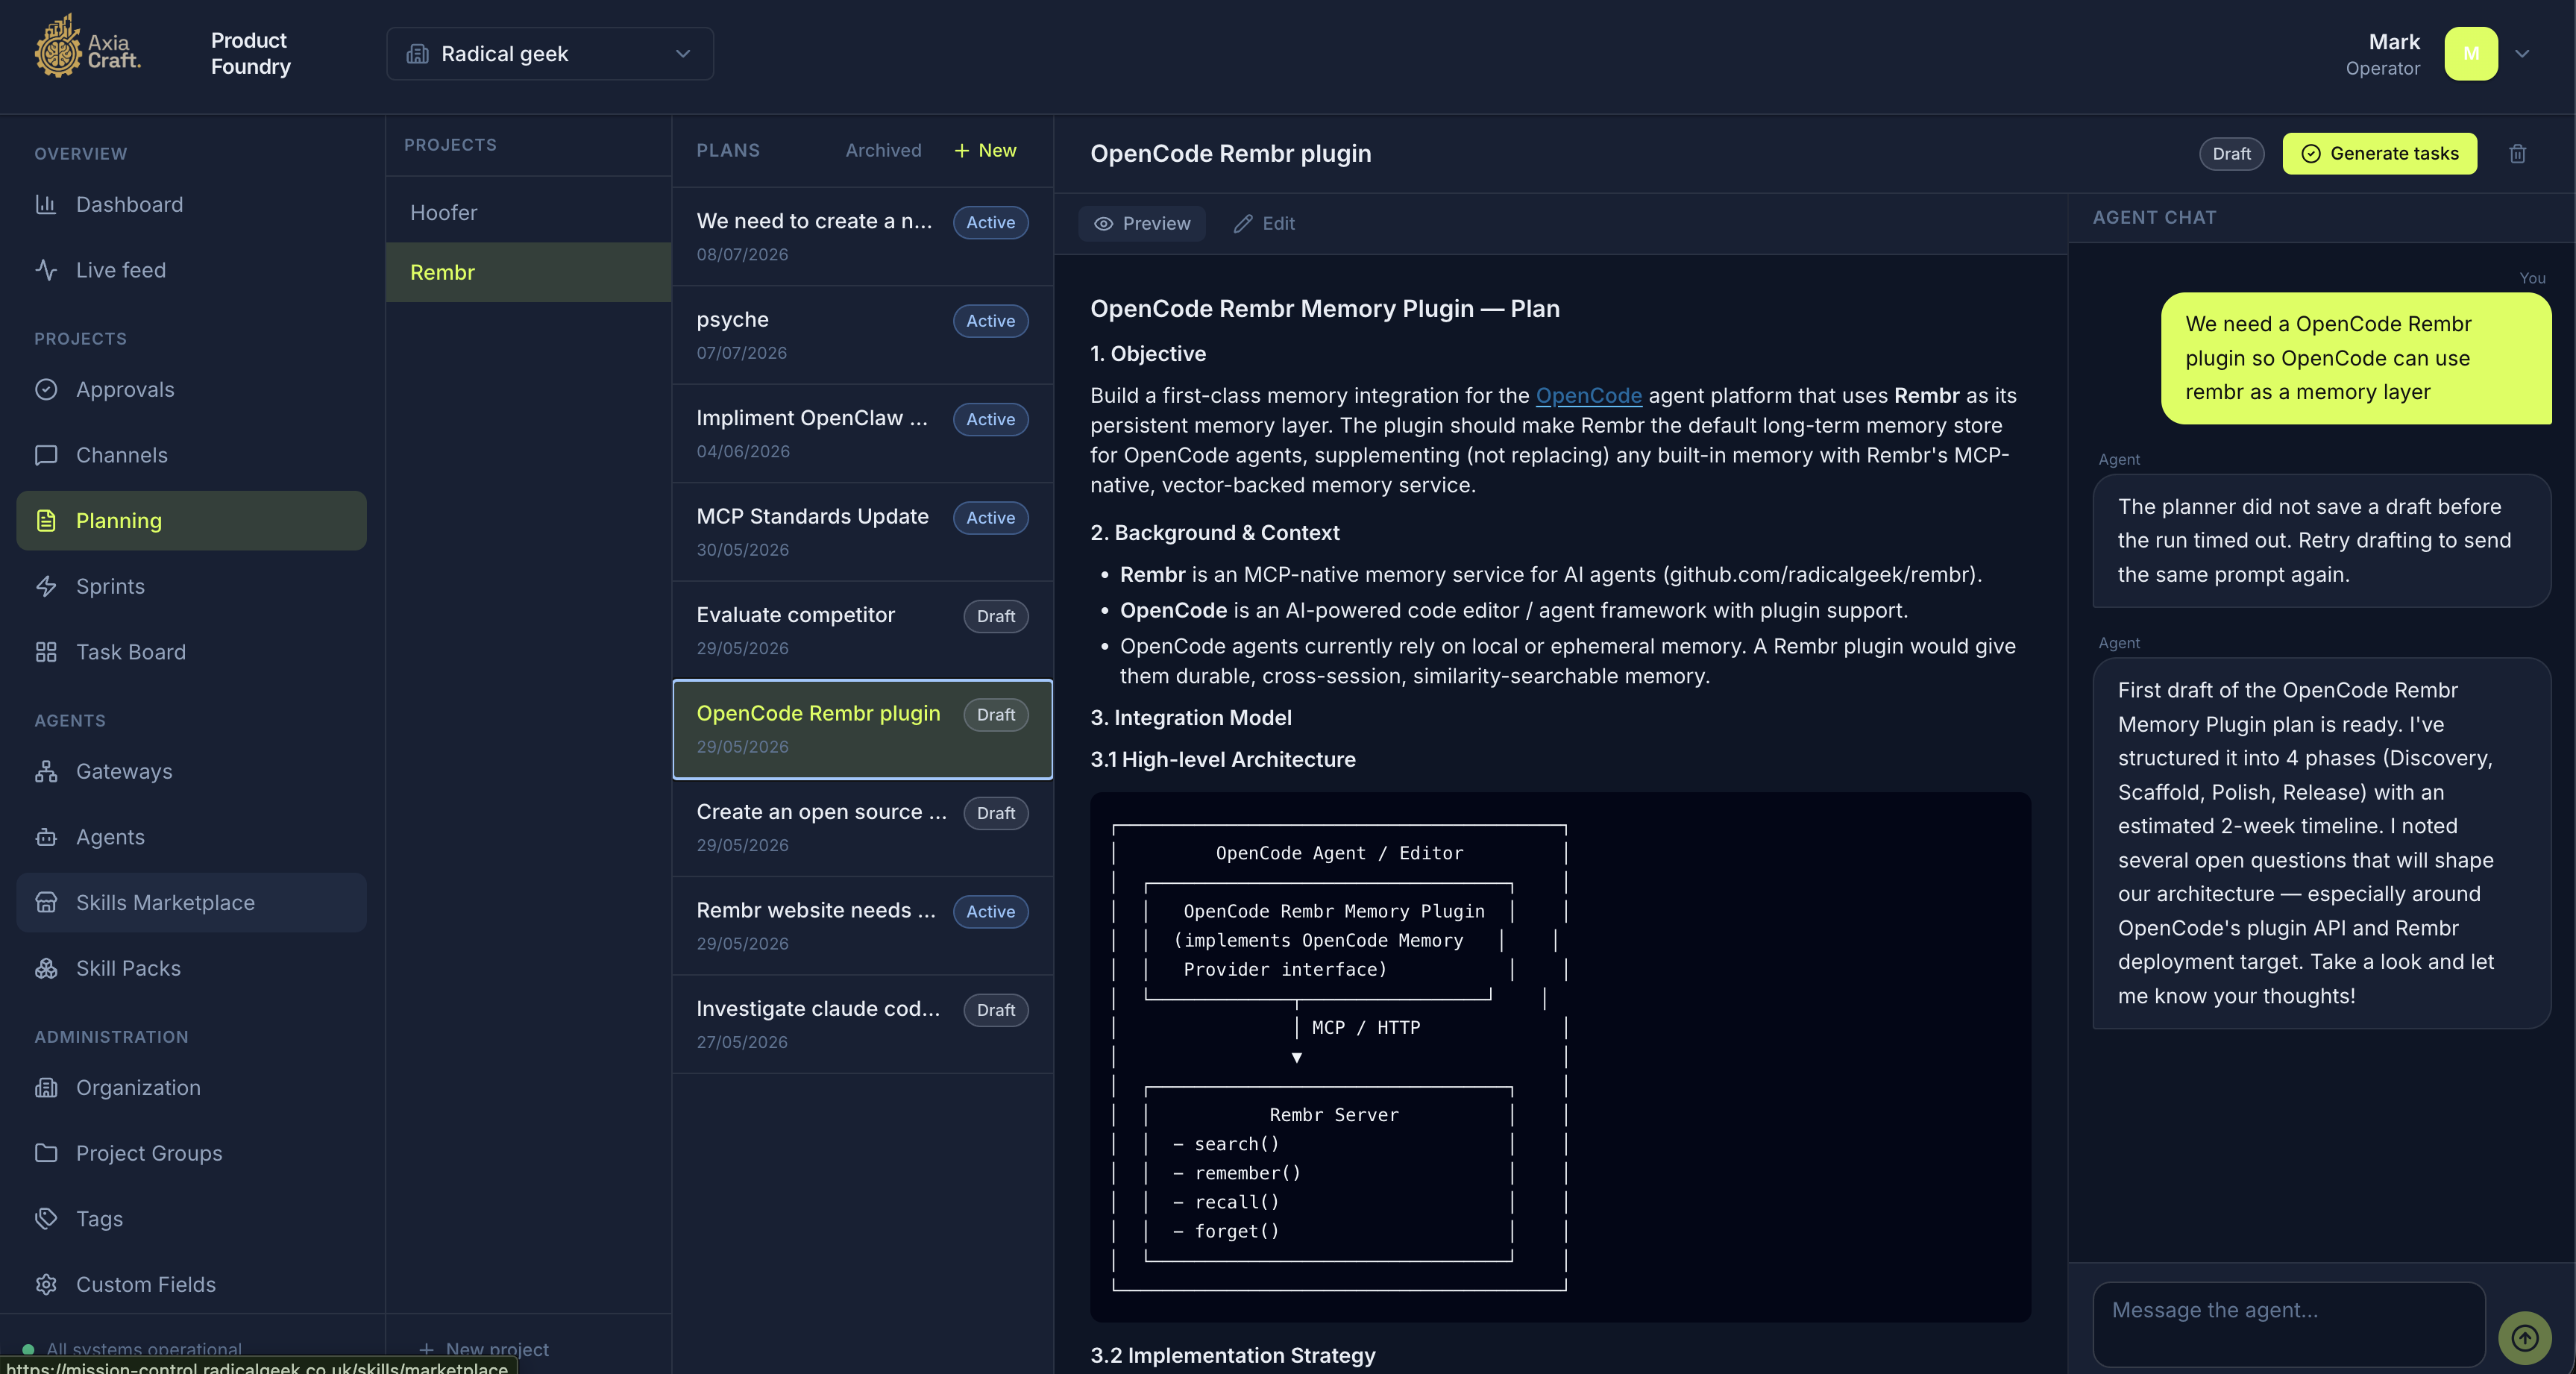Click the Organization building icon
Screen dimensions: 2576x1374
[46, 1087]
